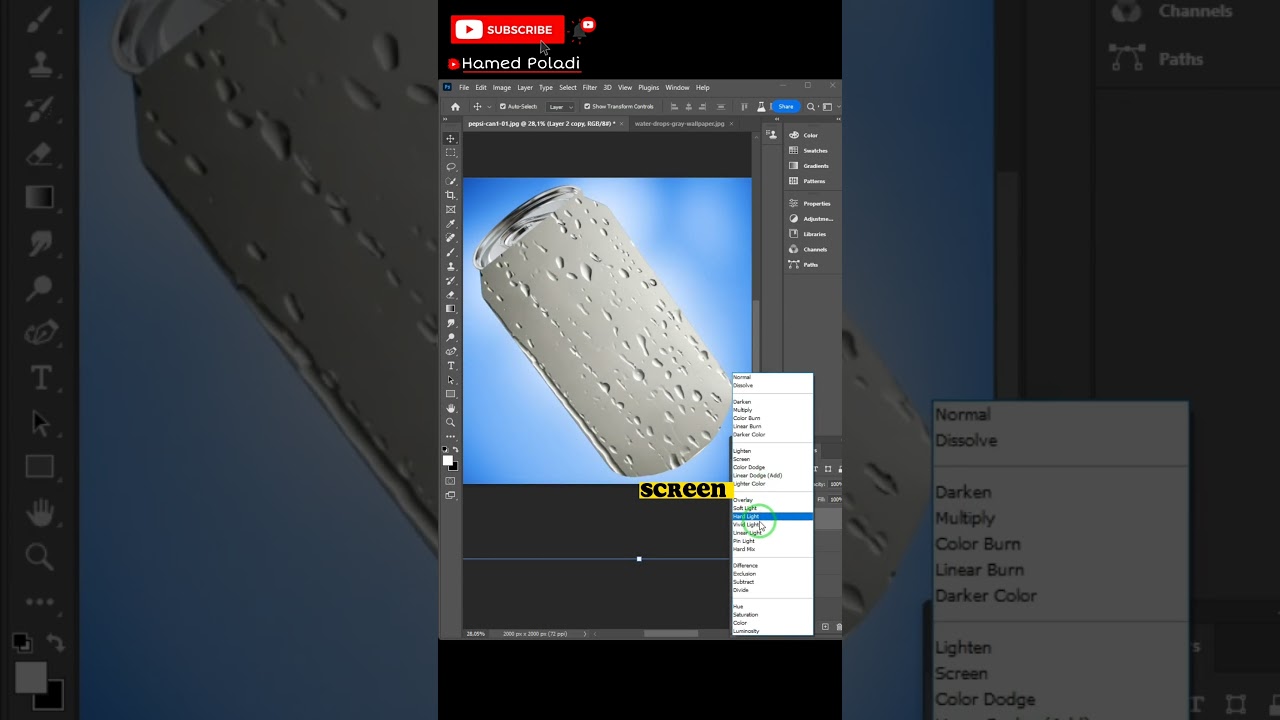Select the Crop tool
The width and height of the screenshot is (1280, 720).
pyautogui.click(x=451, y=195)
